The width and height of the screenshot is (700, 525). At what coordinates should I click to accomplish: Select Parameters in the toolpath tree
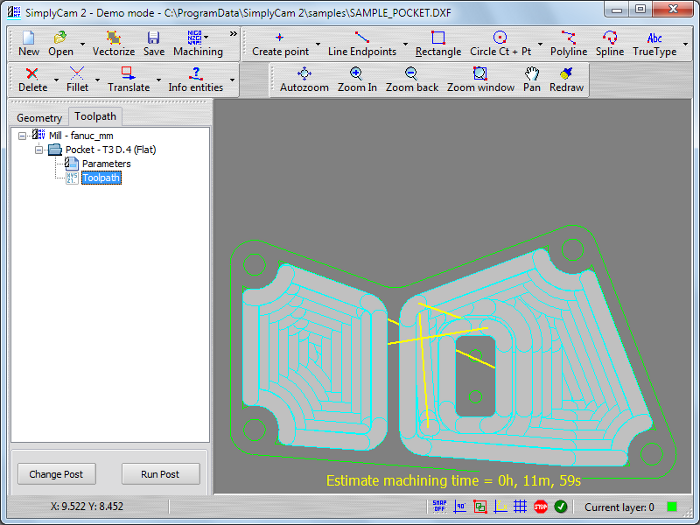pyautogui.click(x=105, y=164)
